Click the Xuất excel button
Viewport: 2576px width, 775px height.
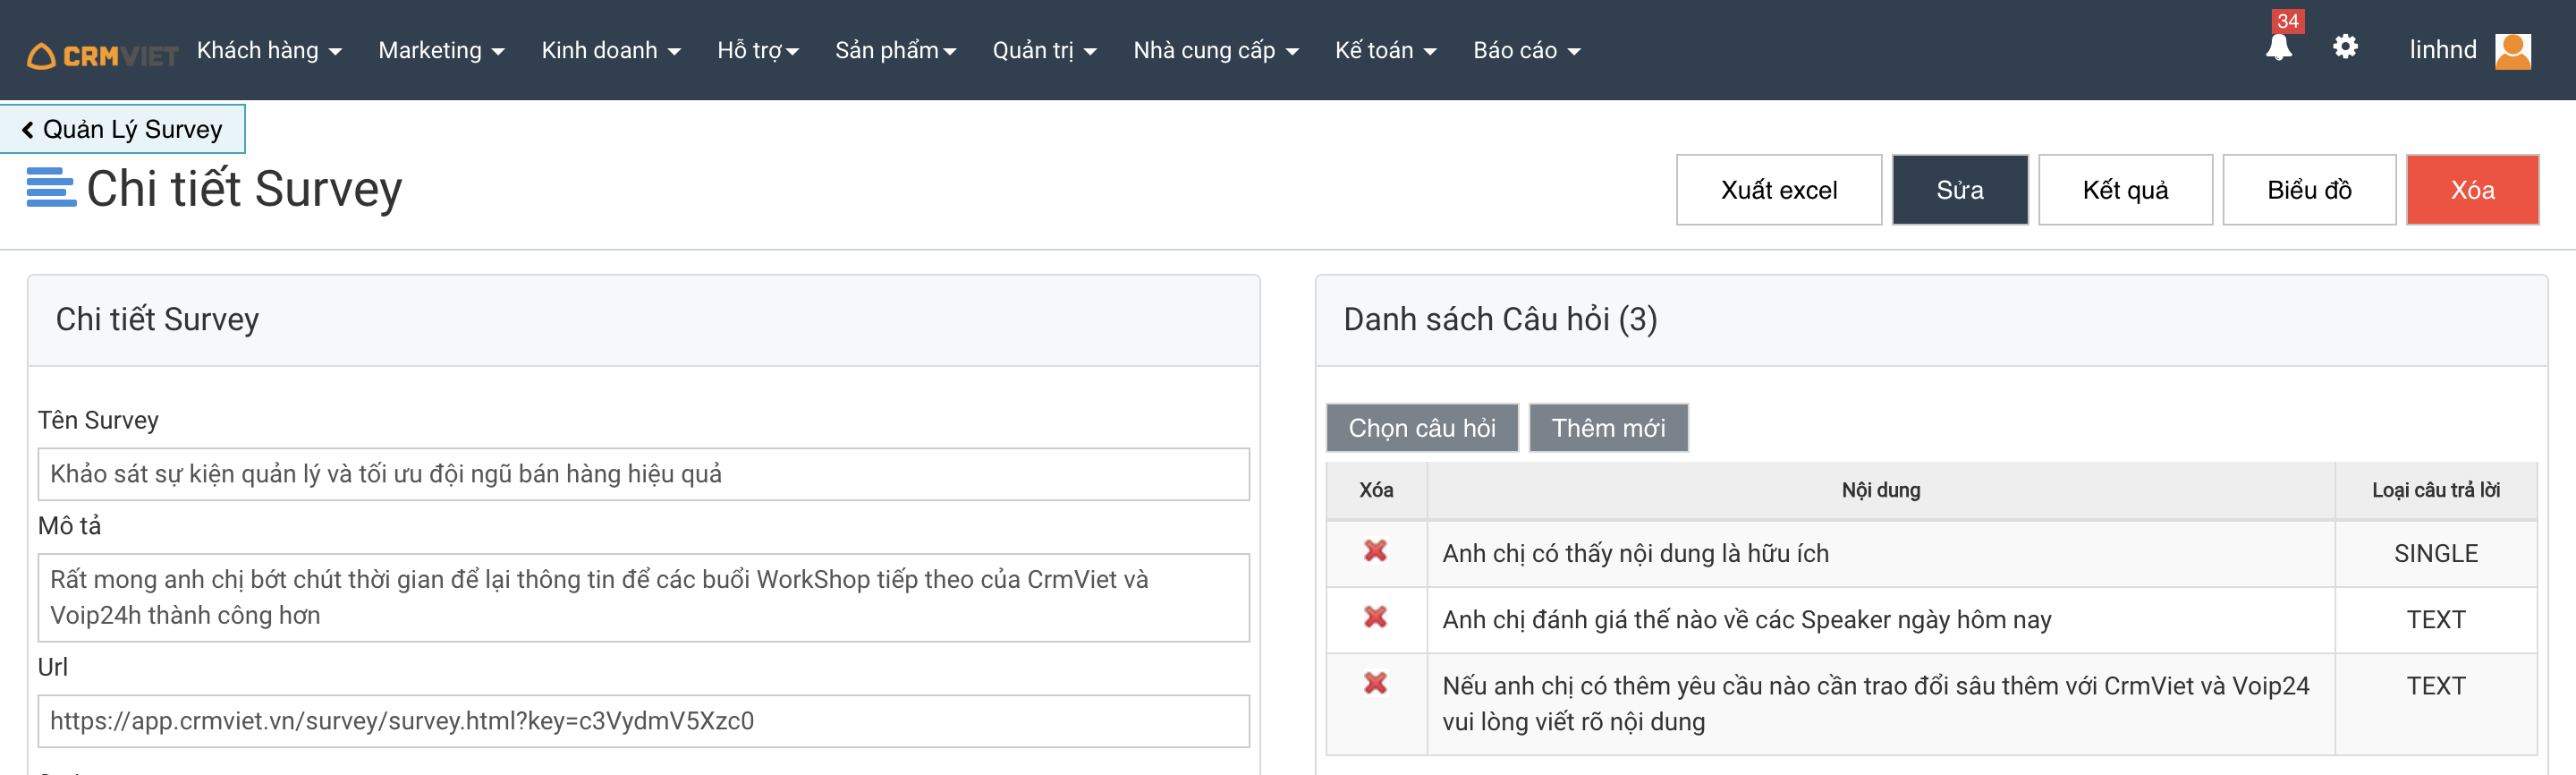(x=1778, y=190)
